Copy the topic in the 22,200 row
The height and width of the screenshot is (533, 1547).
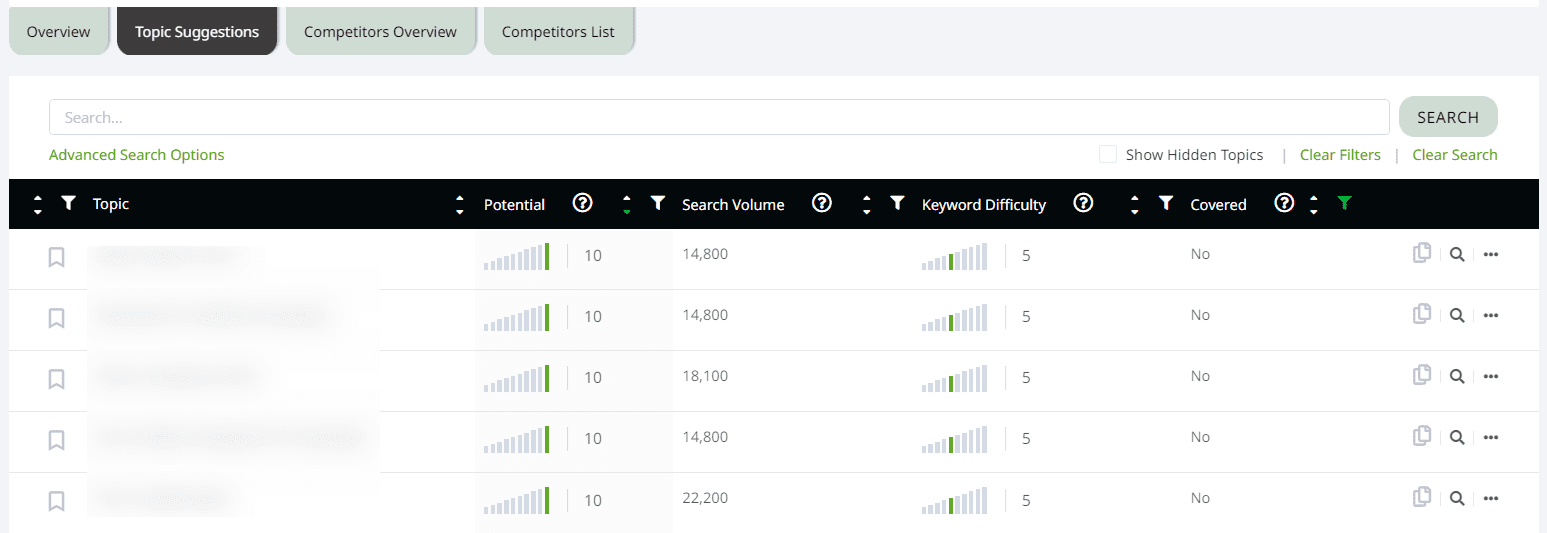tap(1421, 498)
